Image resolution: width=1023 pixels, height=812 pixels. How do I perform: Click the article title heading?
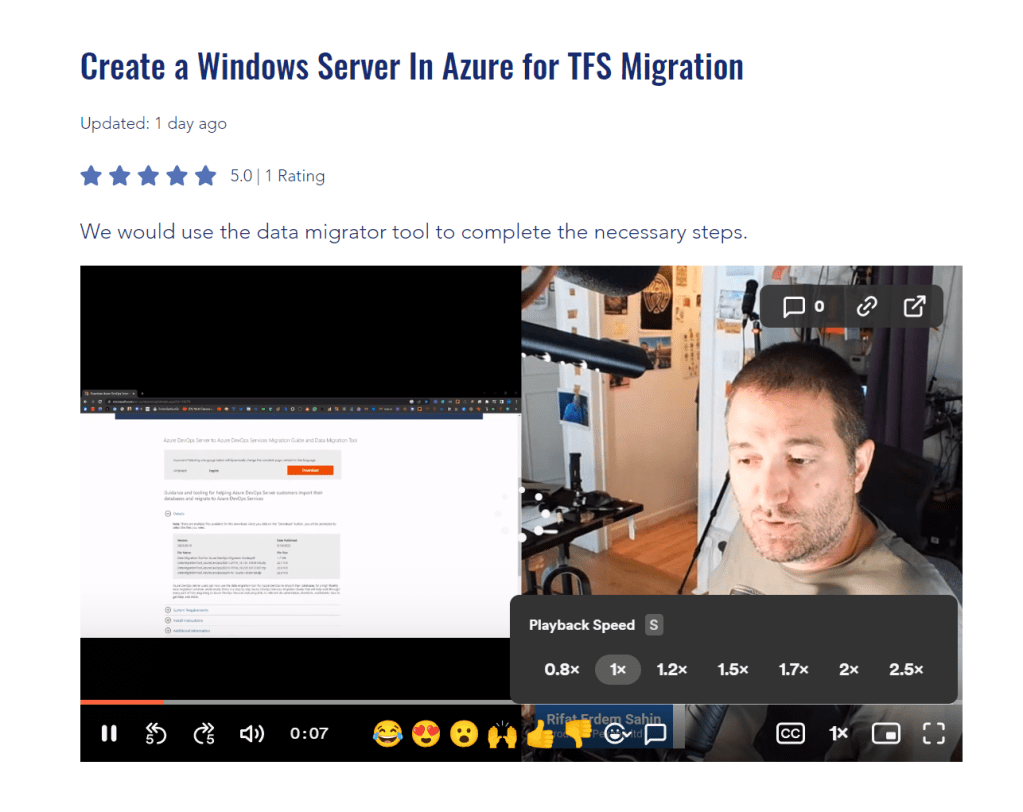[x=412, y=67]
